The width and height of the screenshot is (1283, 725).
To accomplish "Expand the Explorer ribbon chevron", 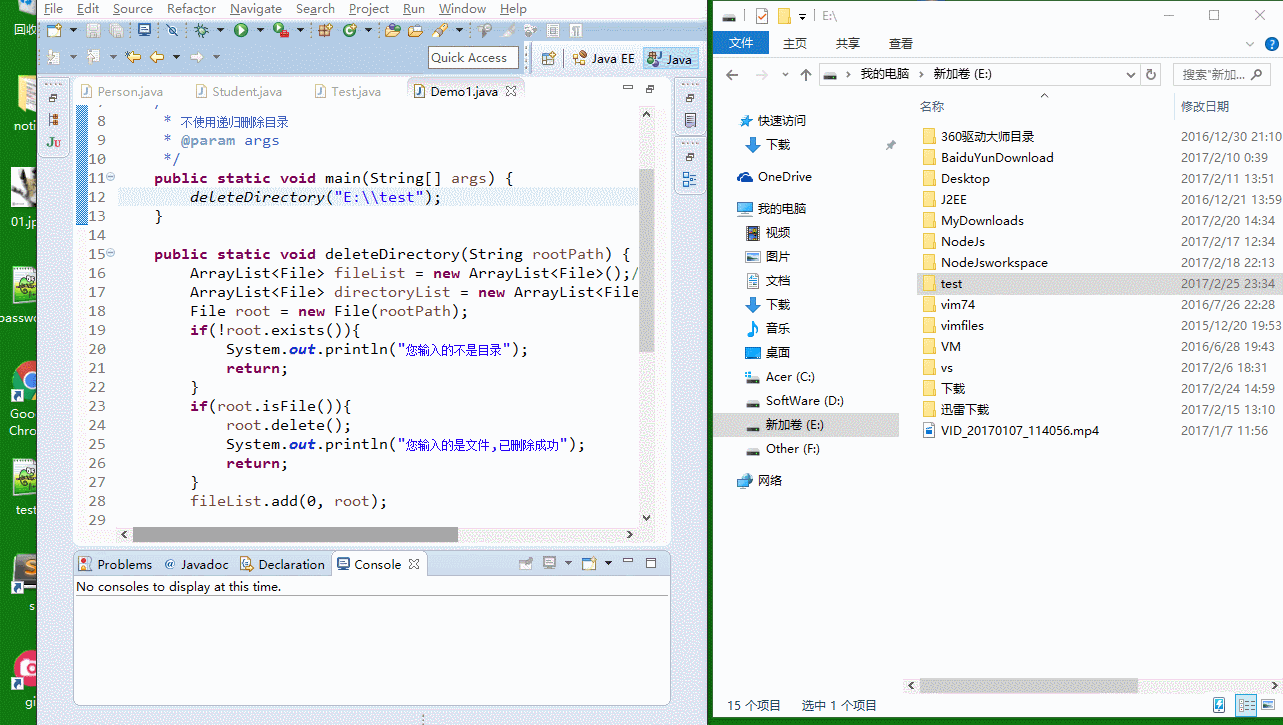I will click(1251, 44).
